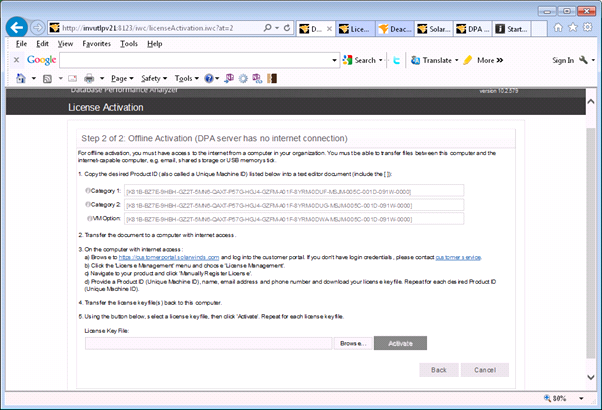Click the Translate button on the Google toolbar

pyautogui.click(x=432, y=60)
